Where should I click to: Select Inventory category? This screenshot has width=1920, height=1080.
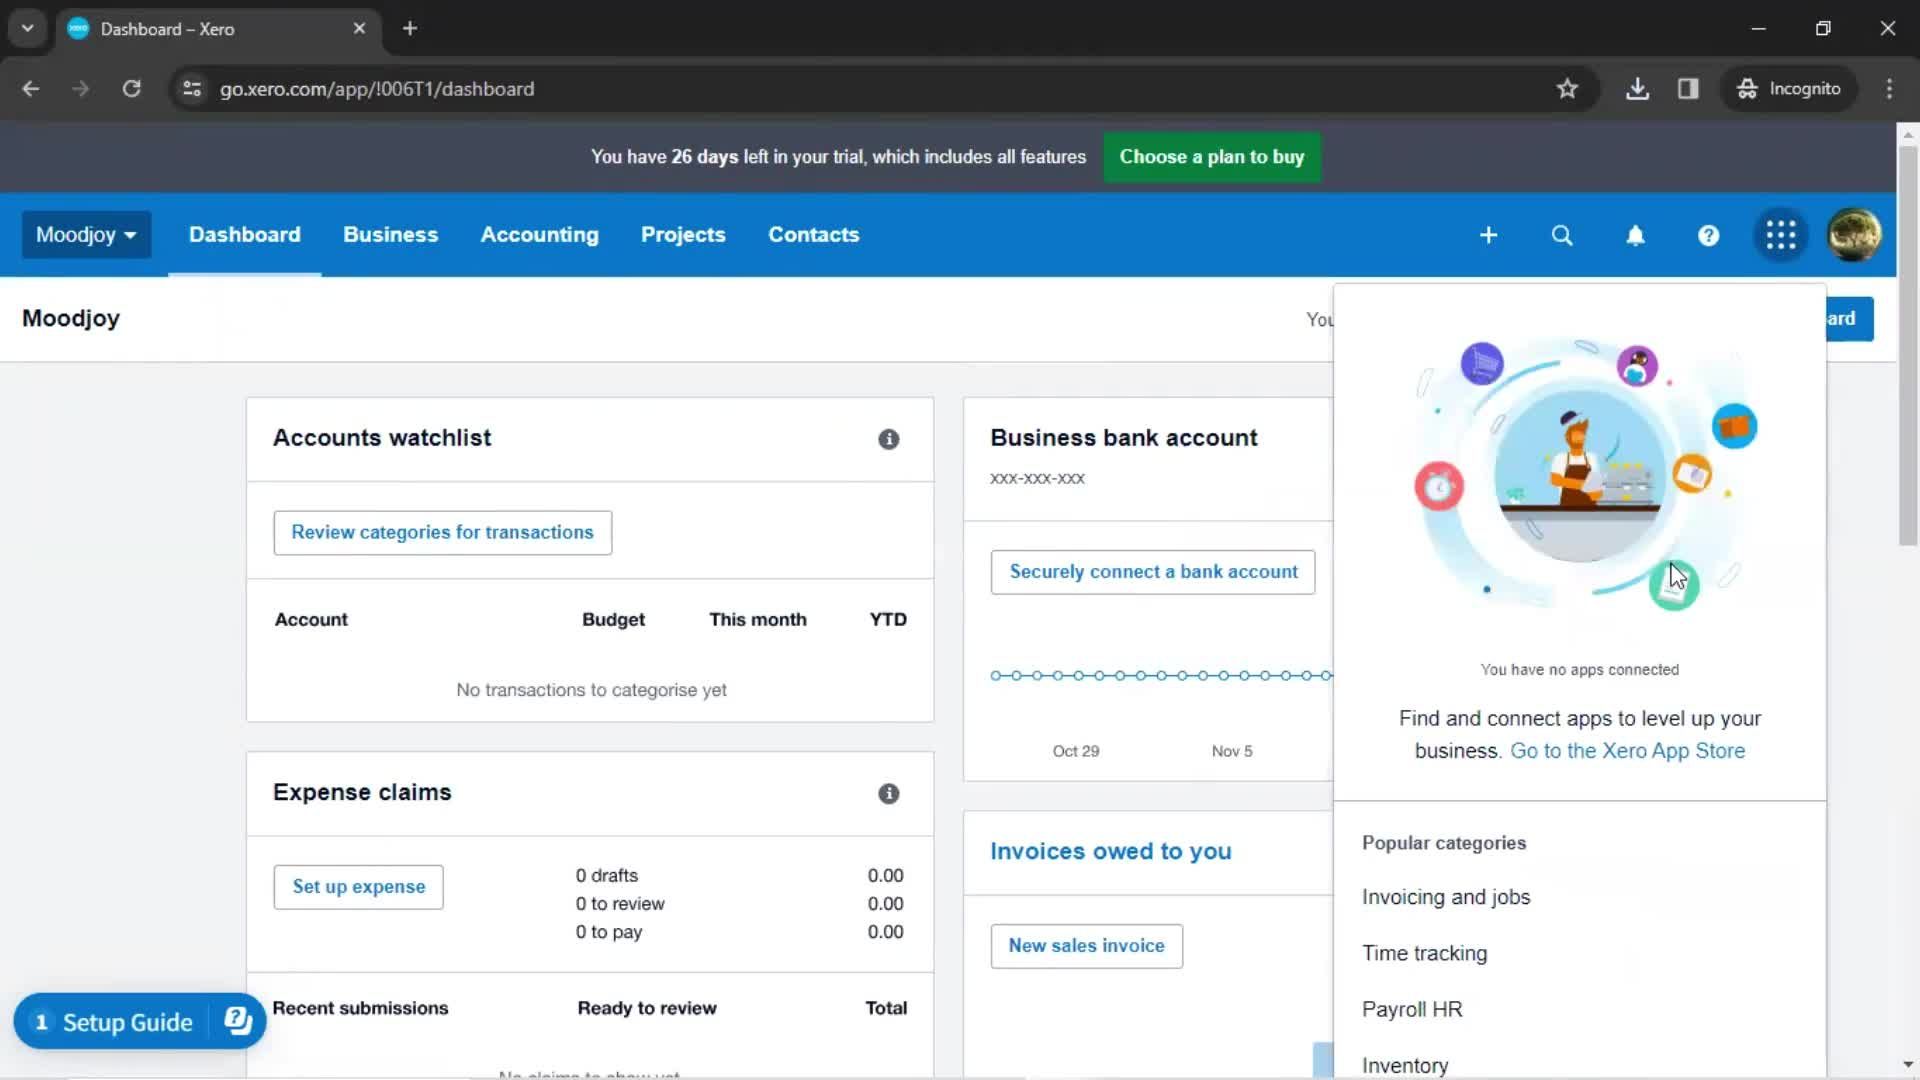click(1405, 1065)
